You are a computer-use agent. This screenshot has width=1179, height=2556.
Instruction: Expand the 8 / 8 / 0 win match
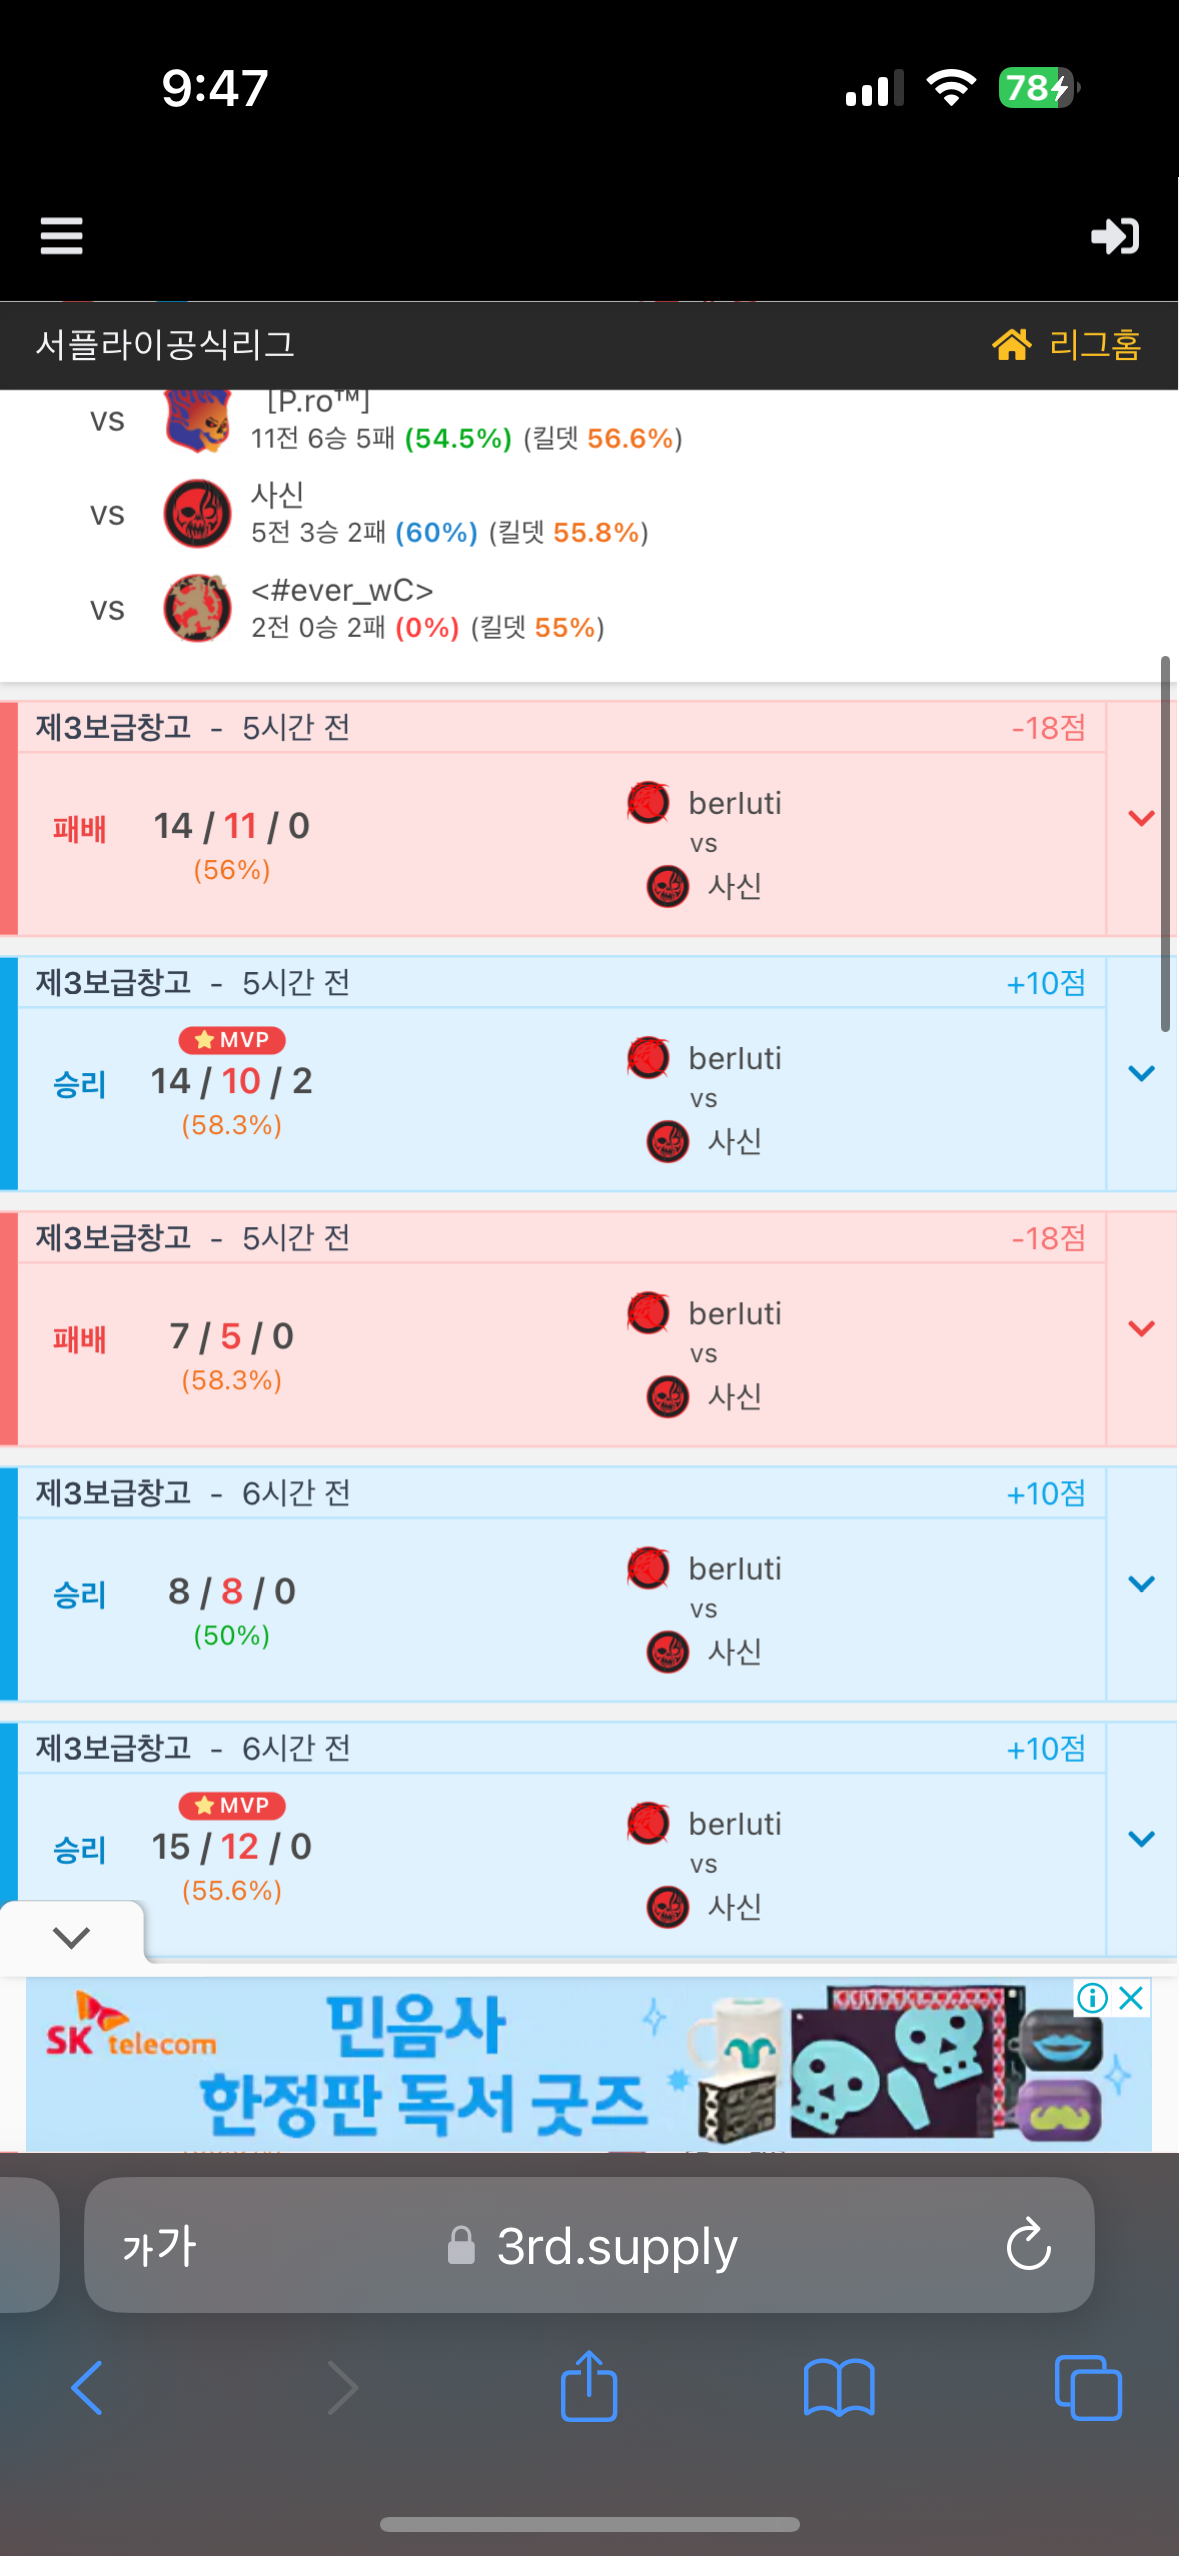(x=1141, y=1584)
